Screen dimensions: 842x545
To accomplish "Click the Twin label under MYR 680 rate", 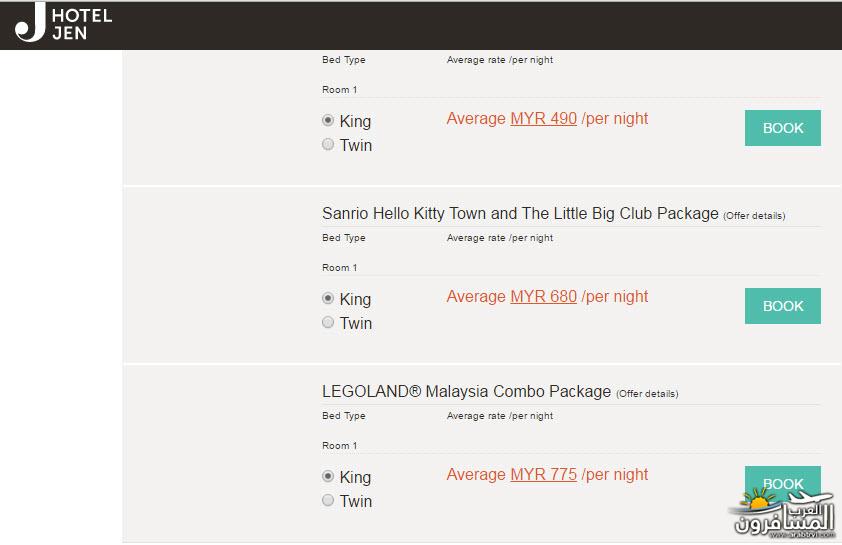I will [355, 323].
